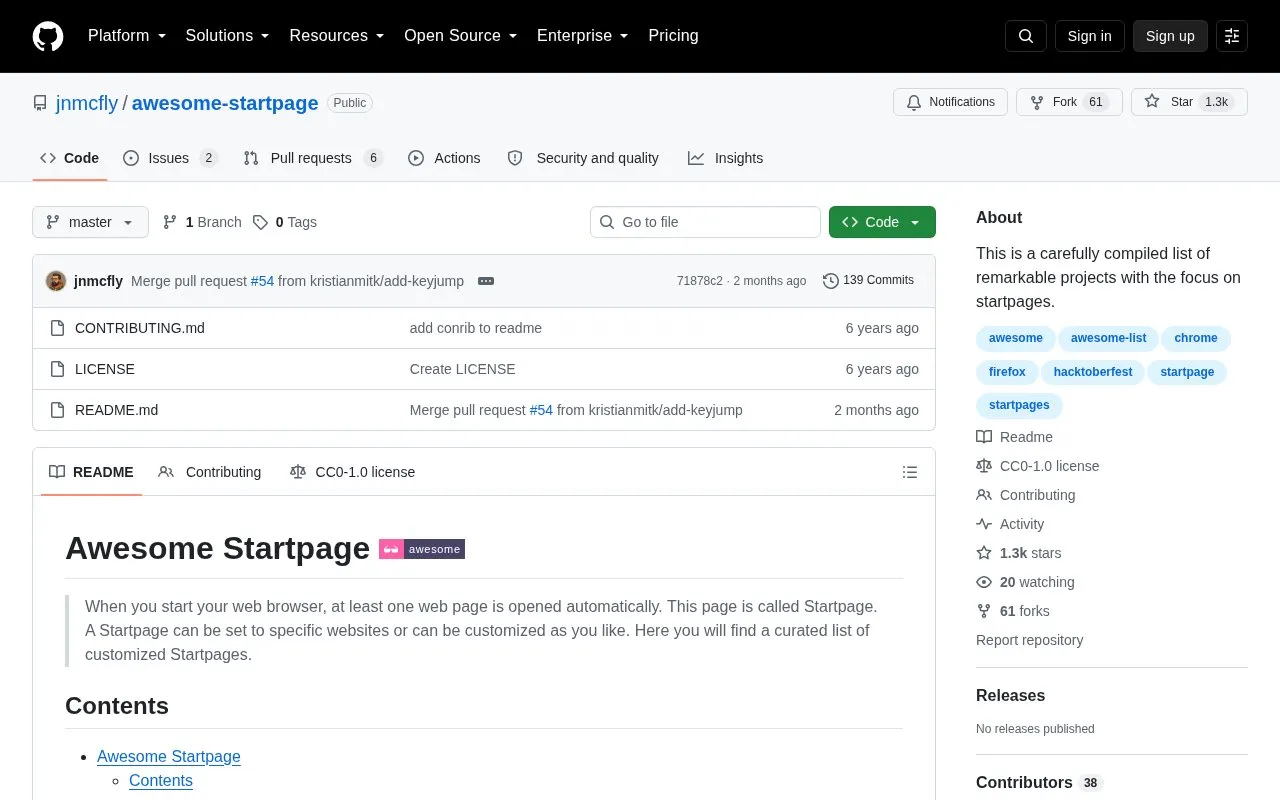Image resolution: width=1280 pixels, height=800 pixels.
Task: Open the Actions tab
Action: (x=444, y=158)
